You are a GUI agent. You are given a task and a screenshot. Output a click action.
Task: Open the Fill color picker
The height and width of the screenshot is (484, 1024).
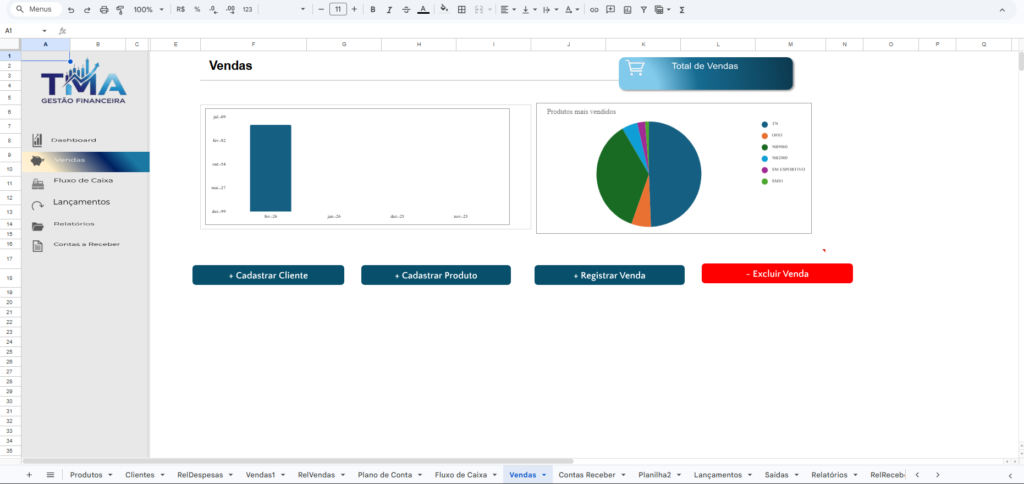tap(444, 9)
